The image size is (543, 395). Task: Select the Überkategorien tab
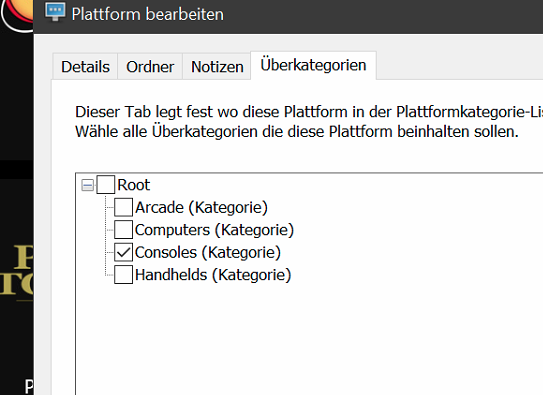313,65
